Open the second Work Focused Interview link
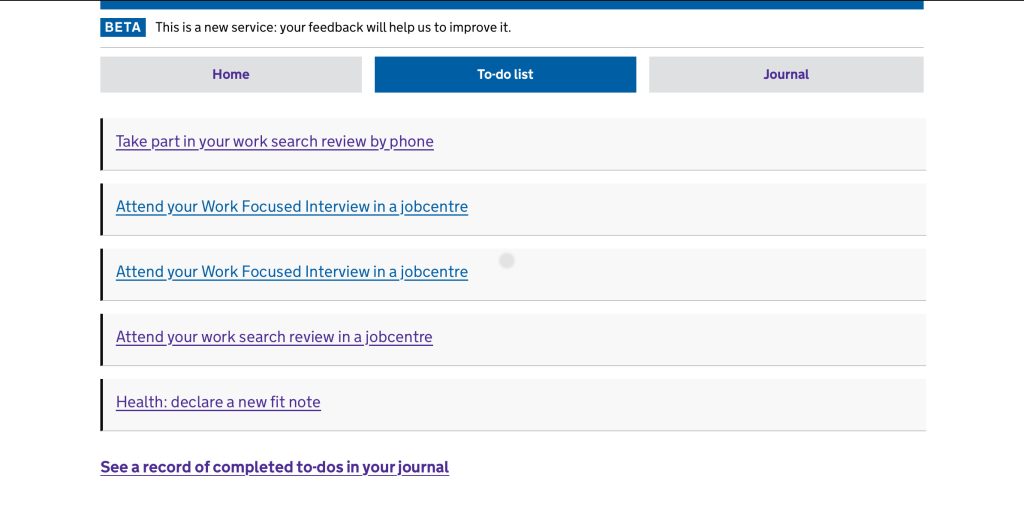The height and width of the screenshot is (523, 1024). tap(292, 272)
